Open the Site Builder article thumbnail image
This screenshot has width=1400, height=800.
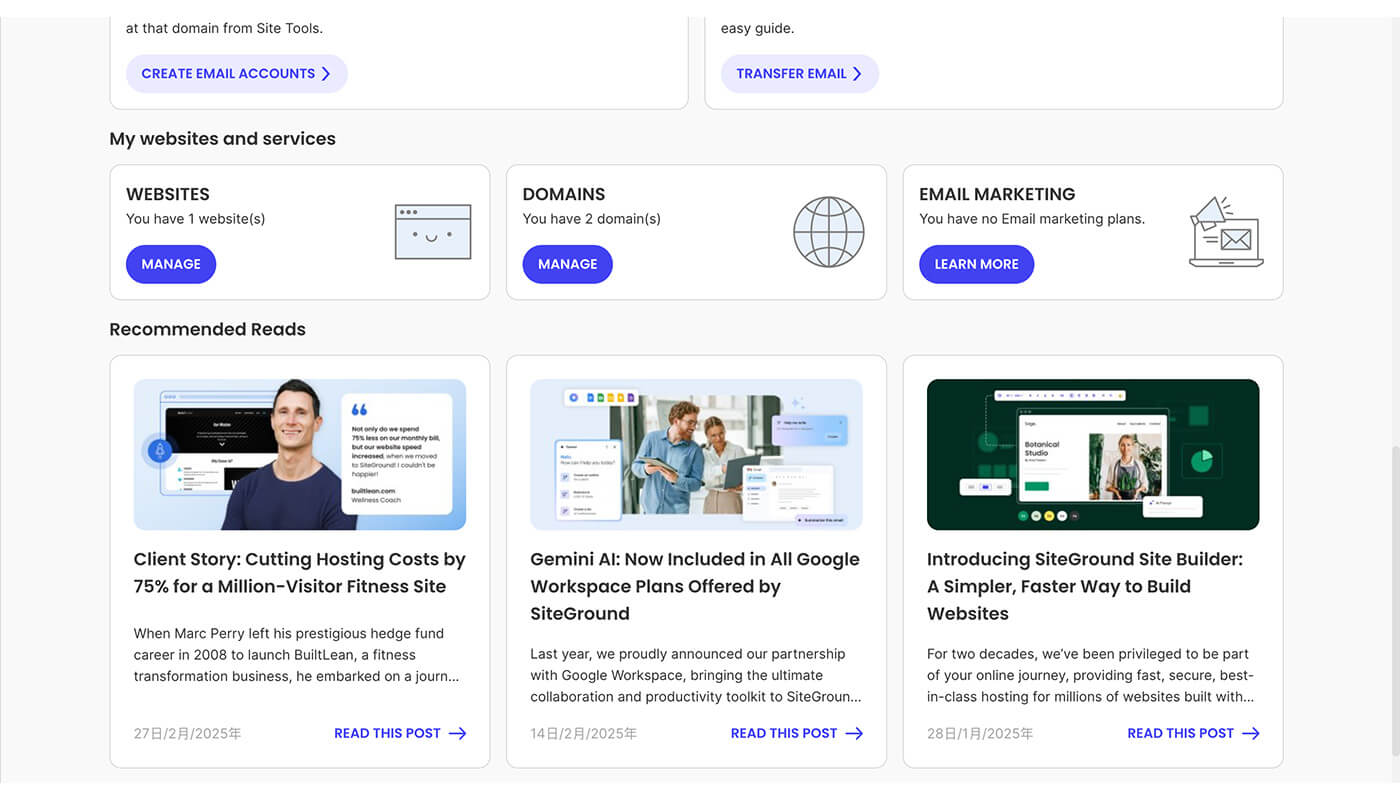coord(1093,454)
